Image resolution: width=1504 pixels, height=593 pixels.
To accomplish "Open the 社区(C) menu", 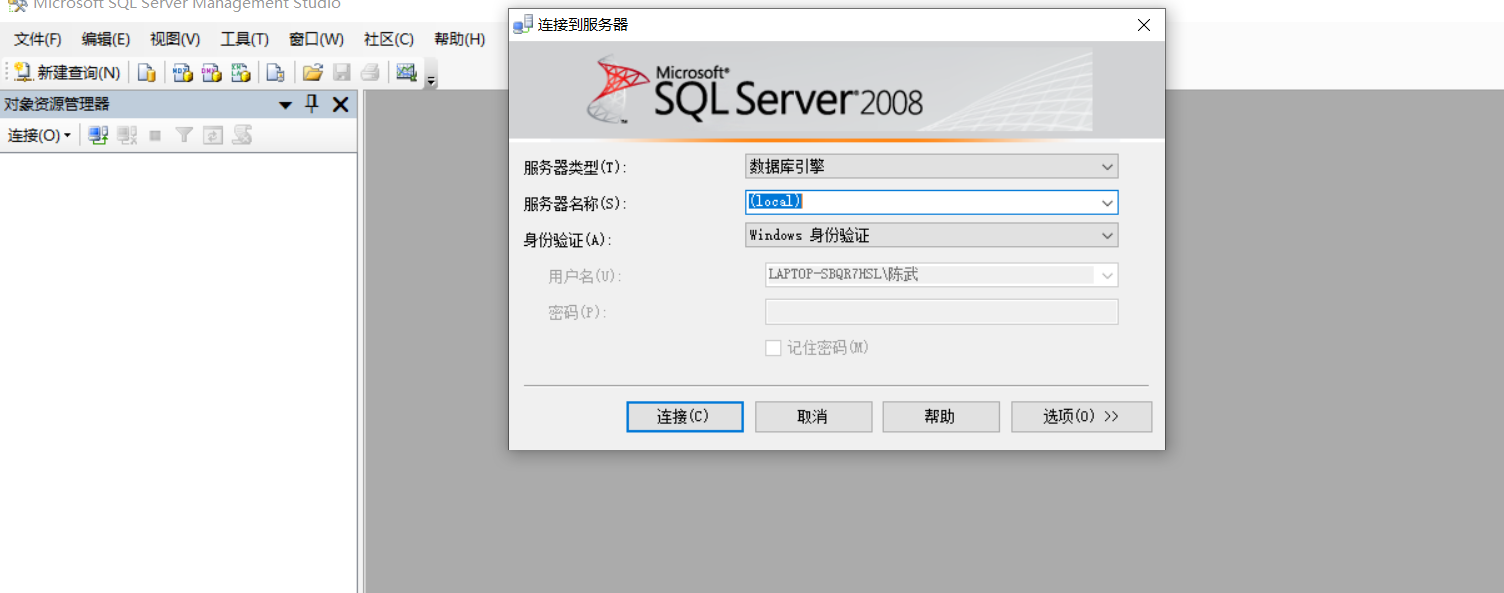I will pyautogui.click(x=389, y=39).
